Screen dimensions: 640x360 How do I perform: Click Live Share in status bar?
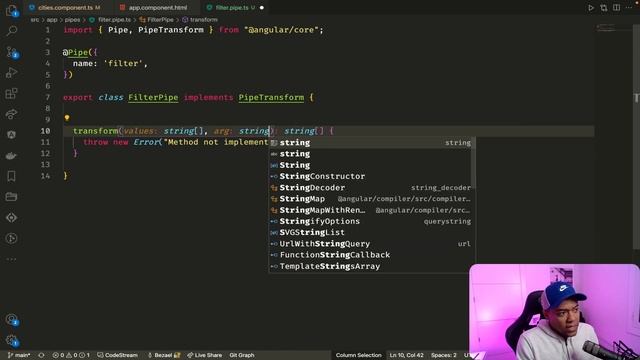(204, 355)
